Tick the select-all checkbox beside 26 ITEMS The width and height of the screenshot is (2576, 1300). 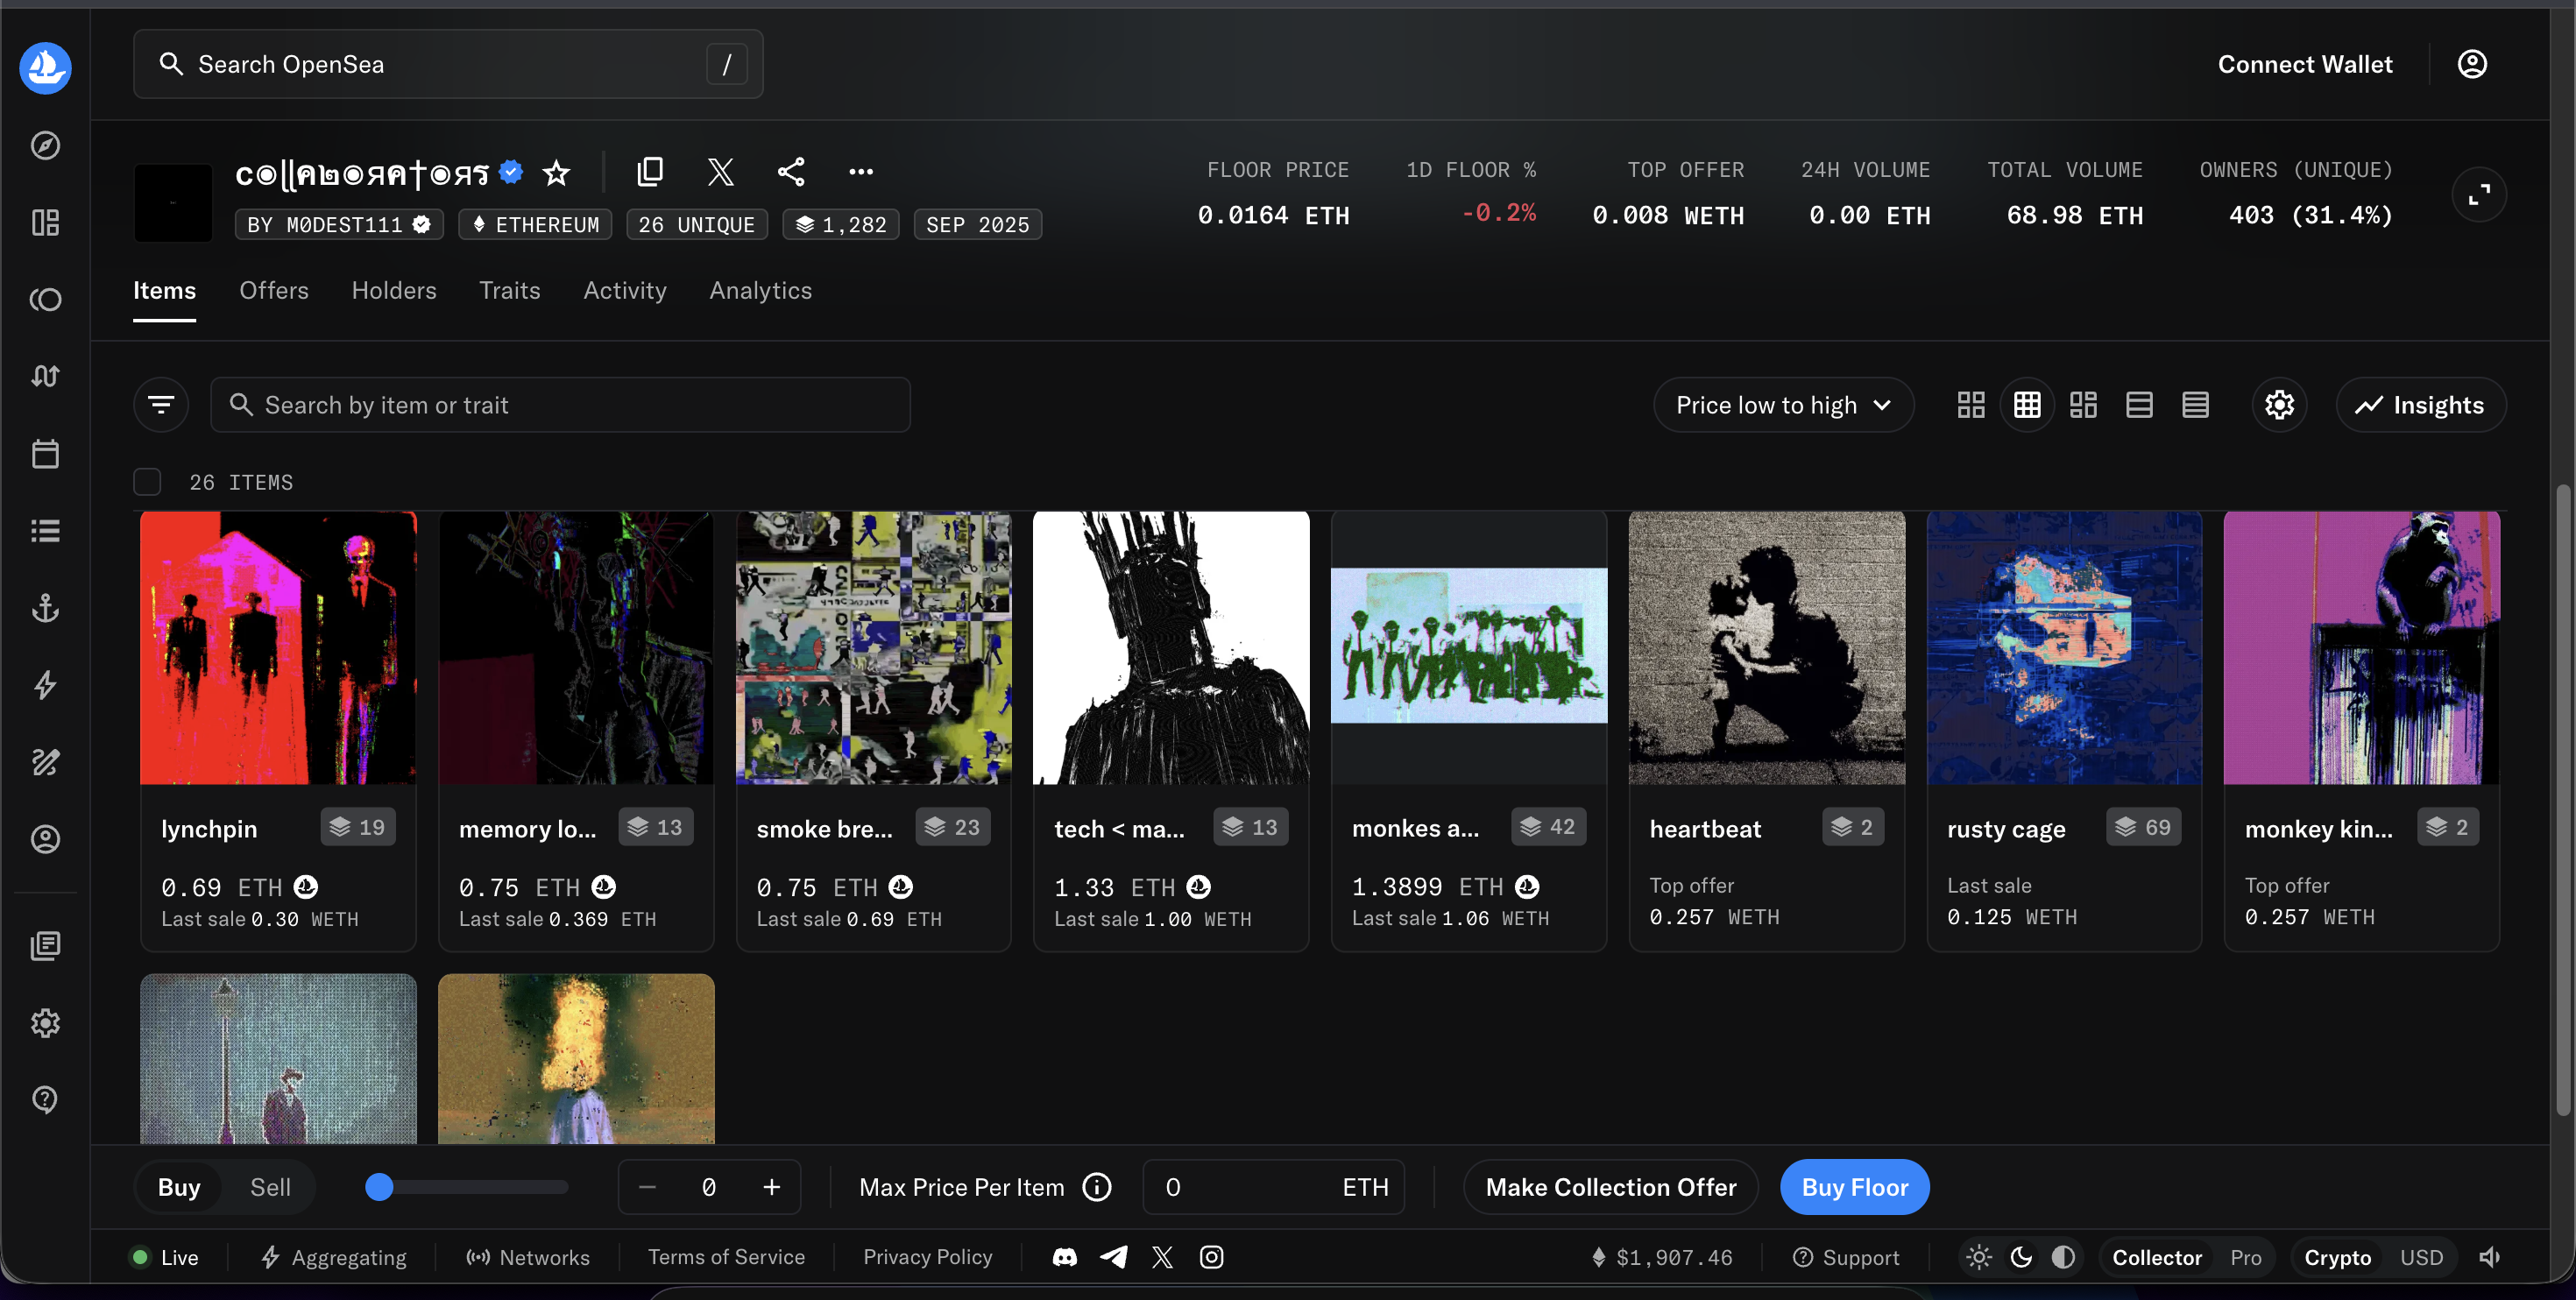pyautogui.click(x=147, y=482)
